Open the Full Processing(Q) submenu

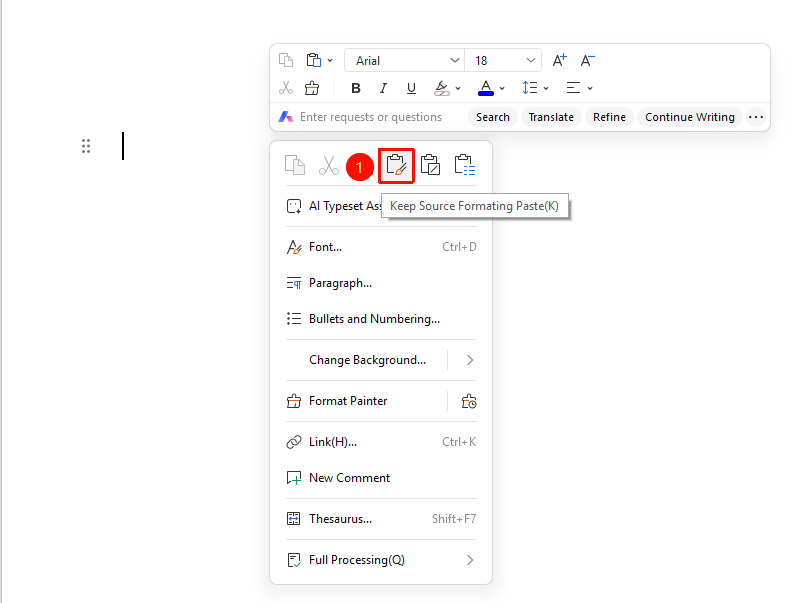(x=381, y=560)
